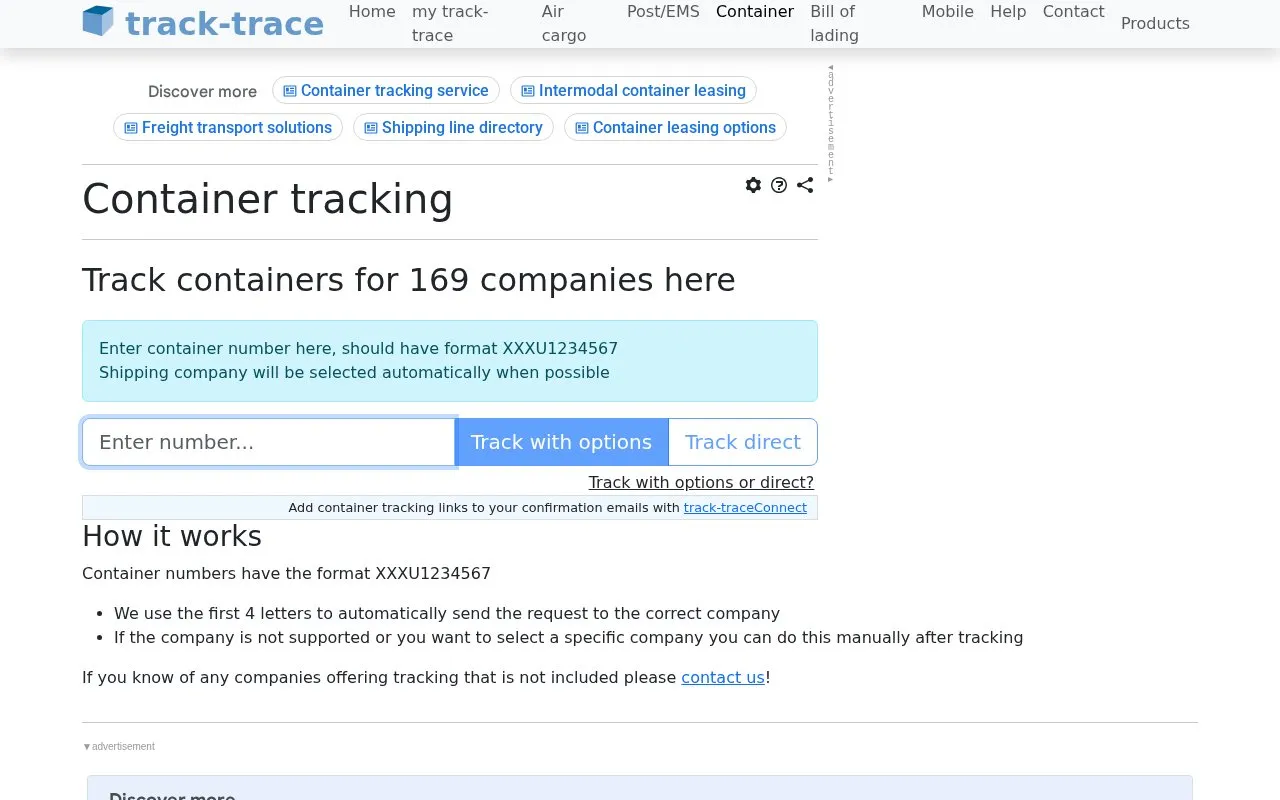The height and width of the screenshot is (800, 1280).
Task: Open the Freight transport solutions chip
Action: [228, 127]
